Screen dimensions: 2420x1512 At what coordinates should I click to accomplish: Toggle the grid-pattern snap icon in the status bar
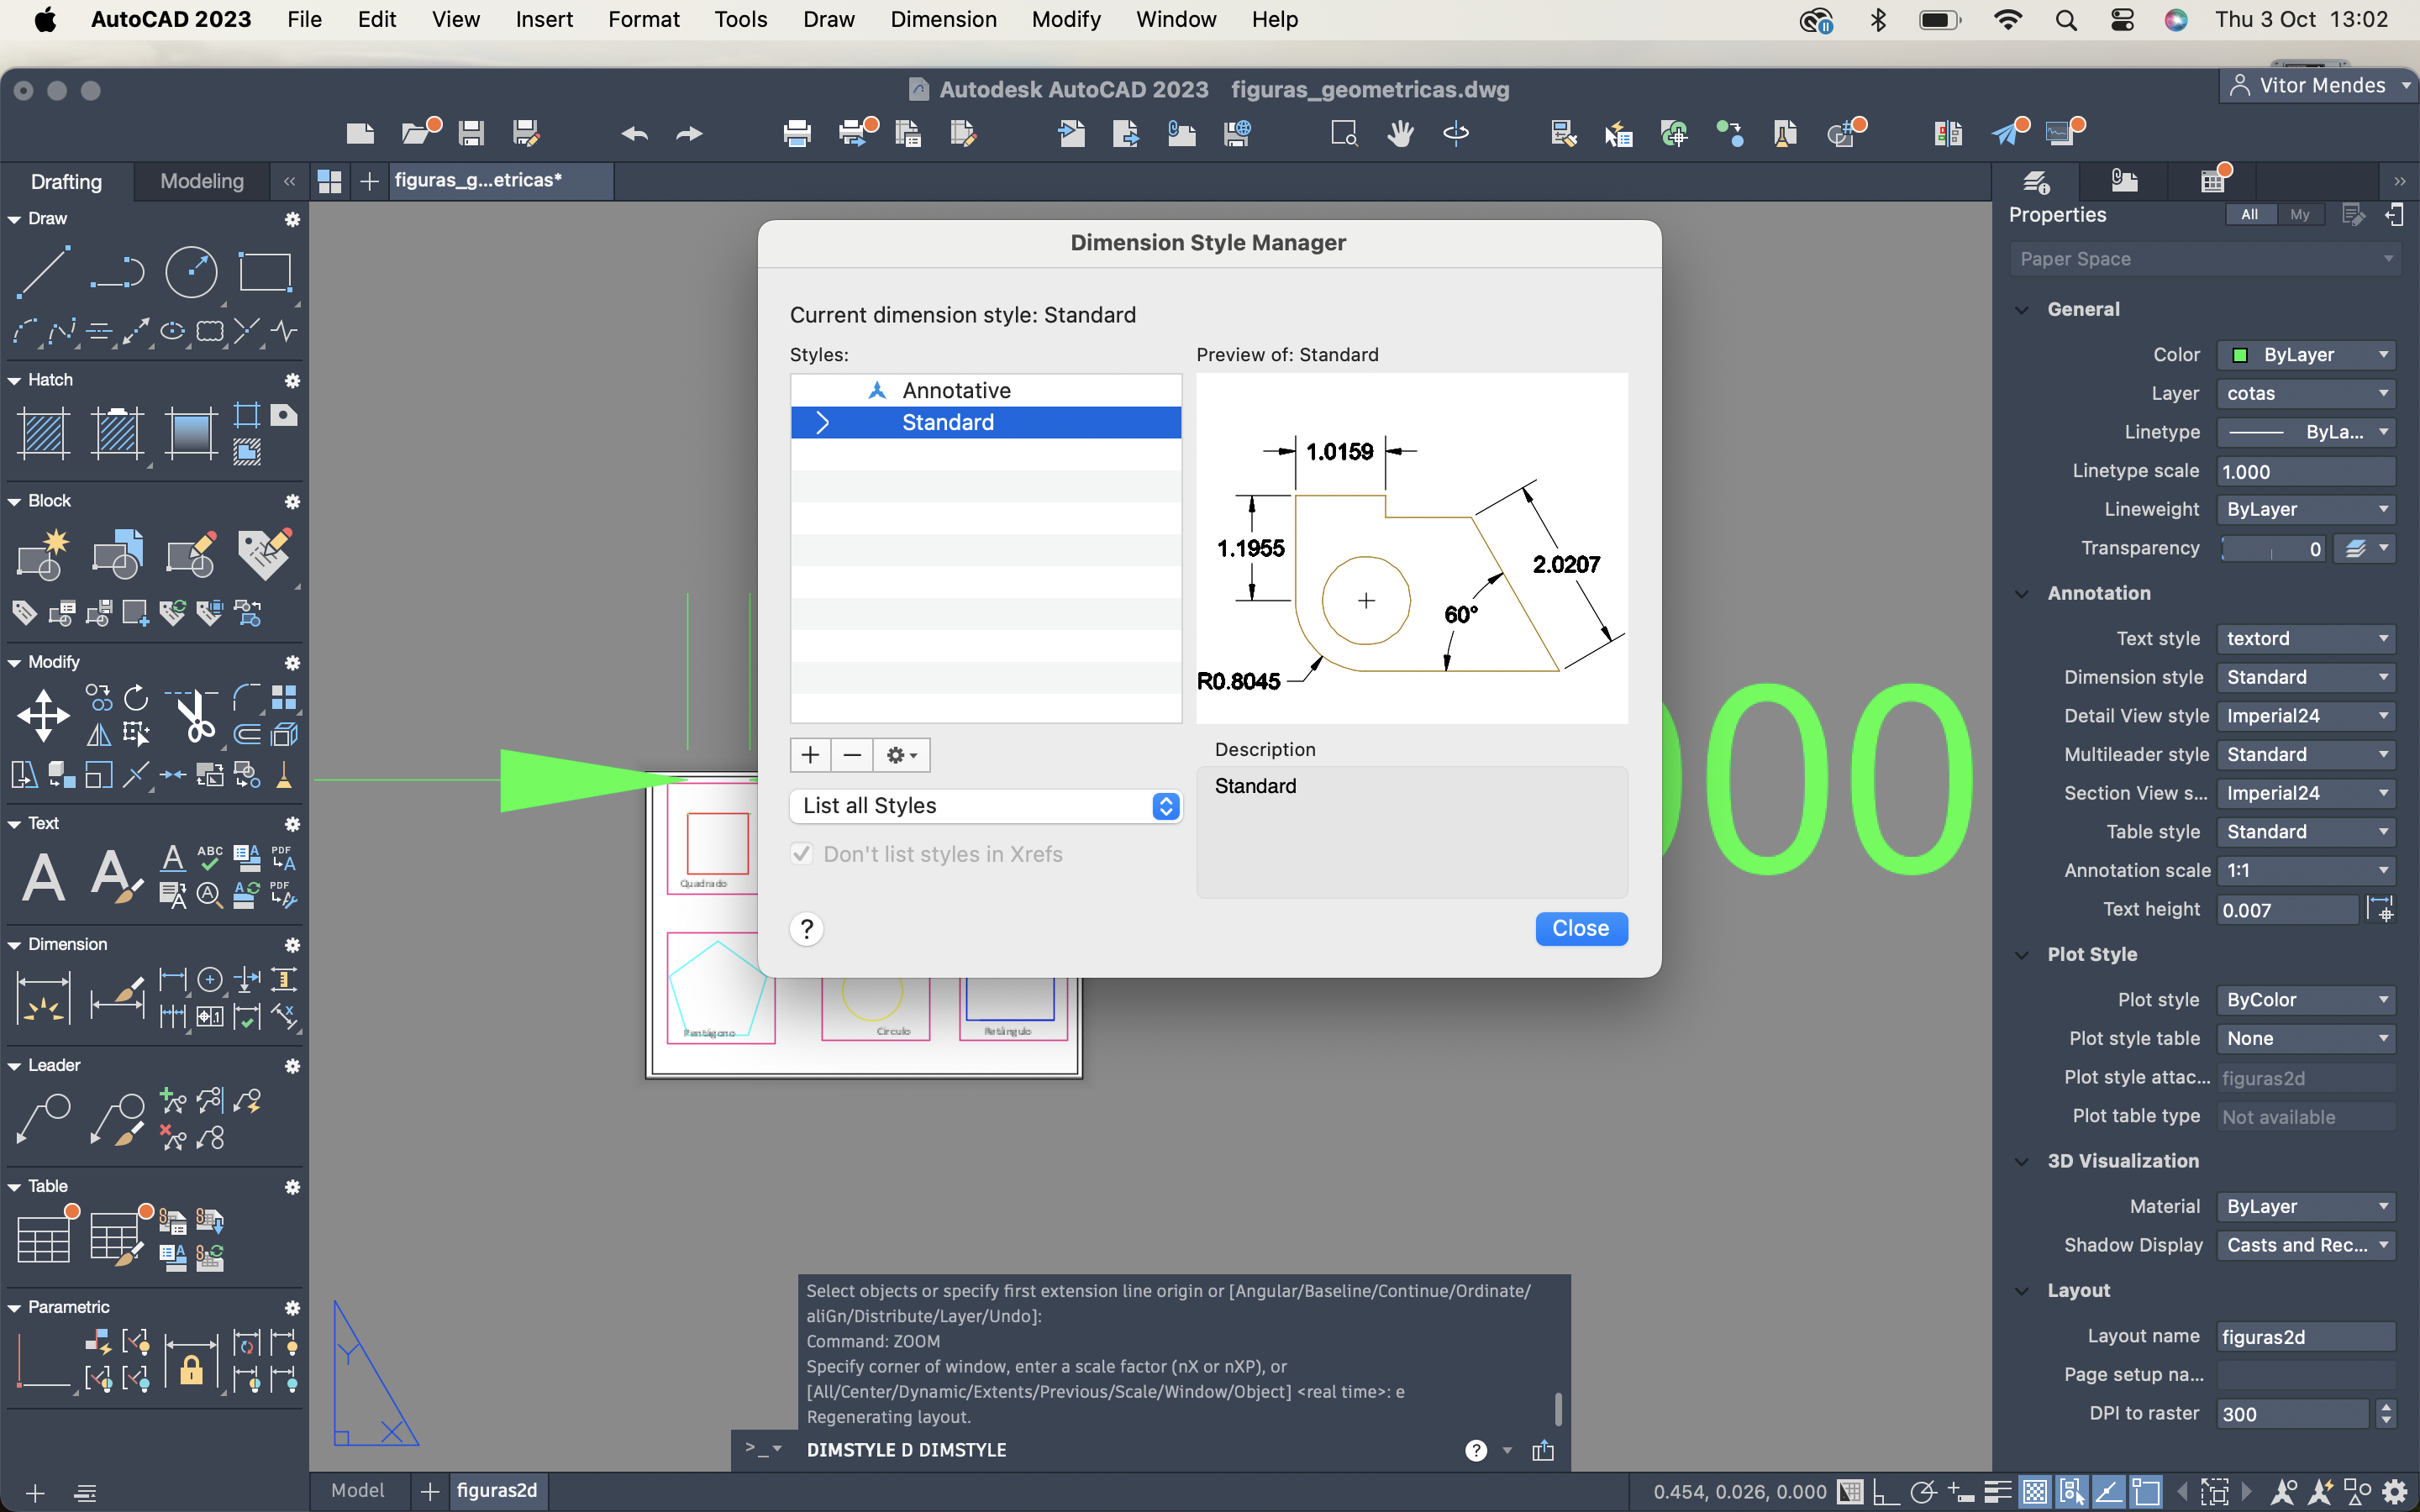(x=2034, y=1492)
